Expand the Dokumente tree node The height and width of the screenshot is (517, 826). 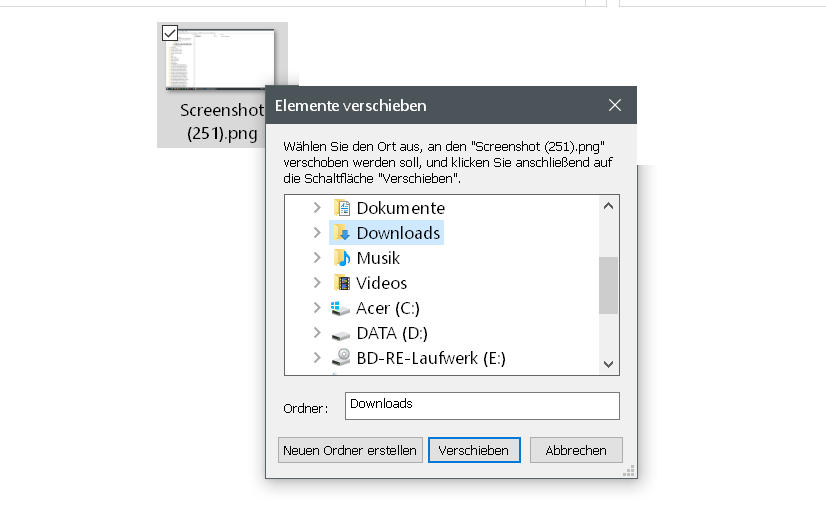pos(317,208)
